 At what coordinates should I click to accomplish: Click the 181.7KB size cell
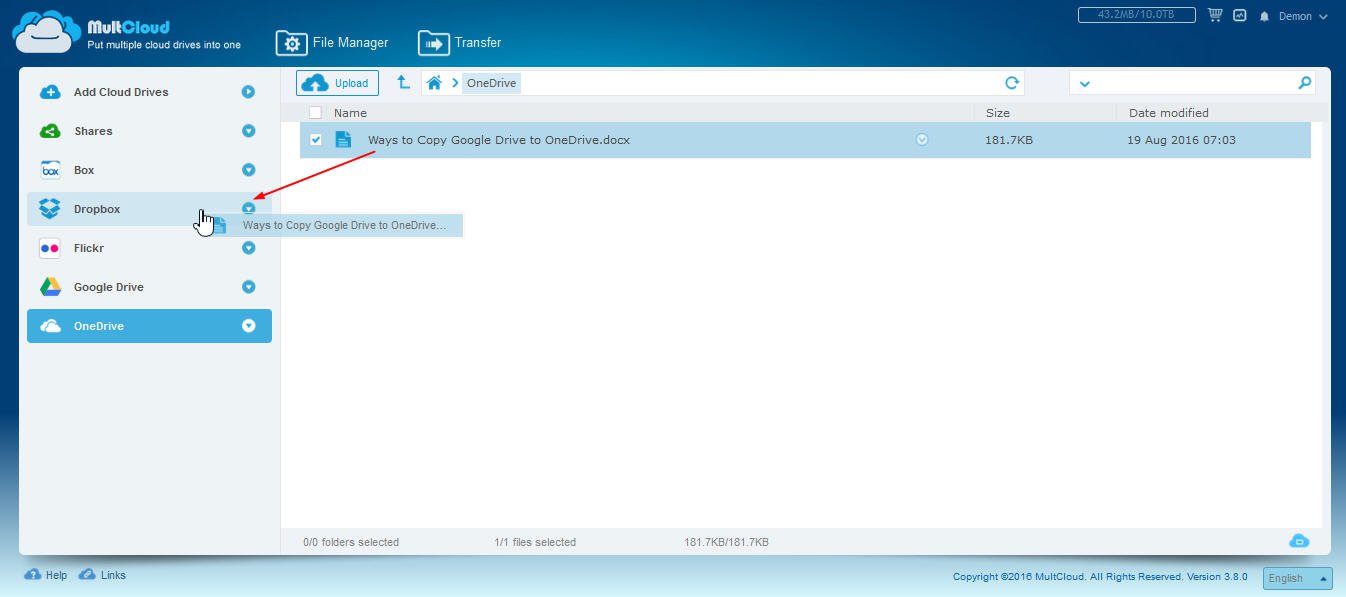pyautogui.click(x=1009, y=140)
